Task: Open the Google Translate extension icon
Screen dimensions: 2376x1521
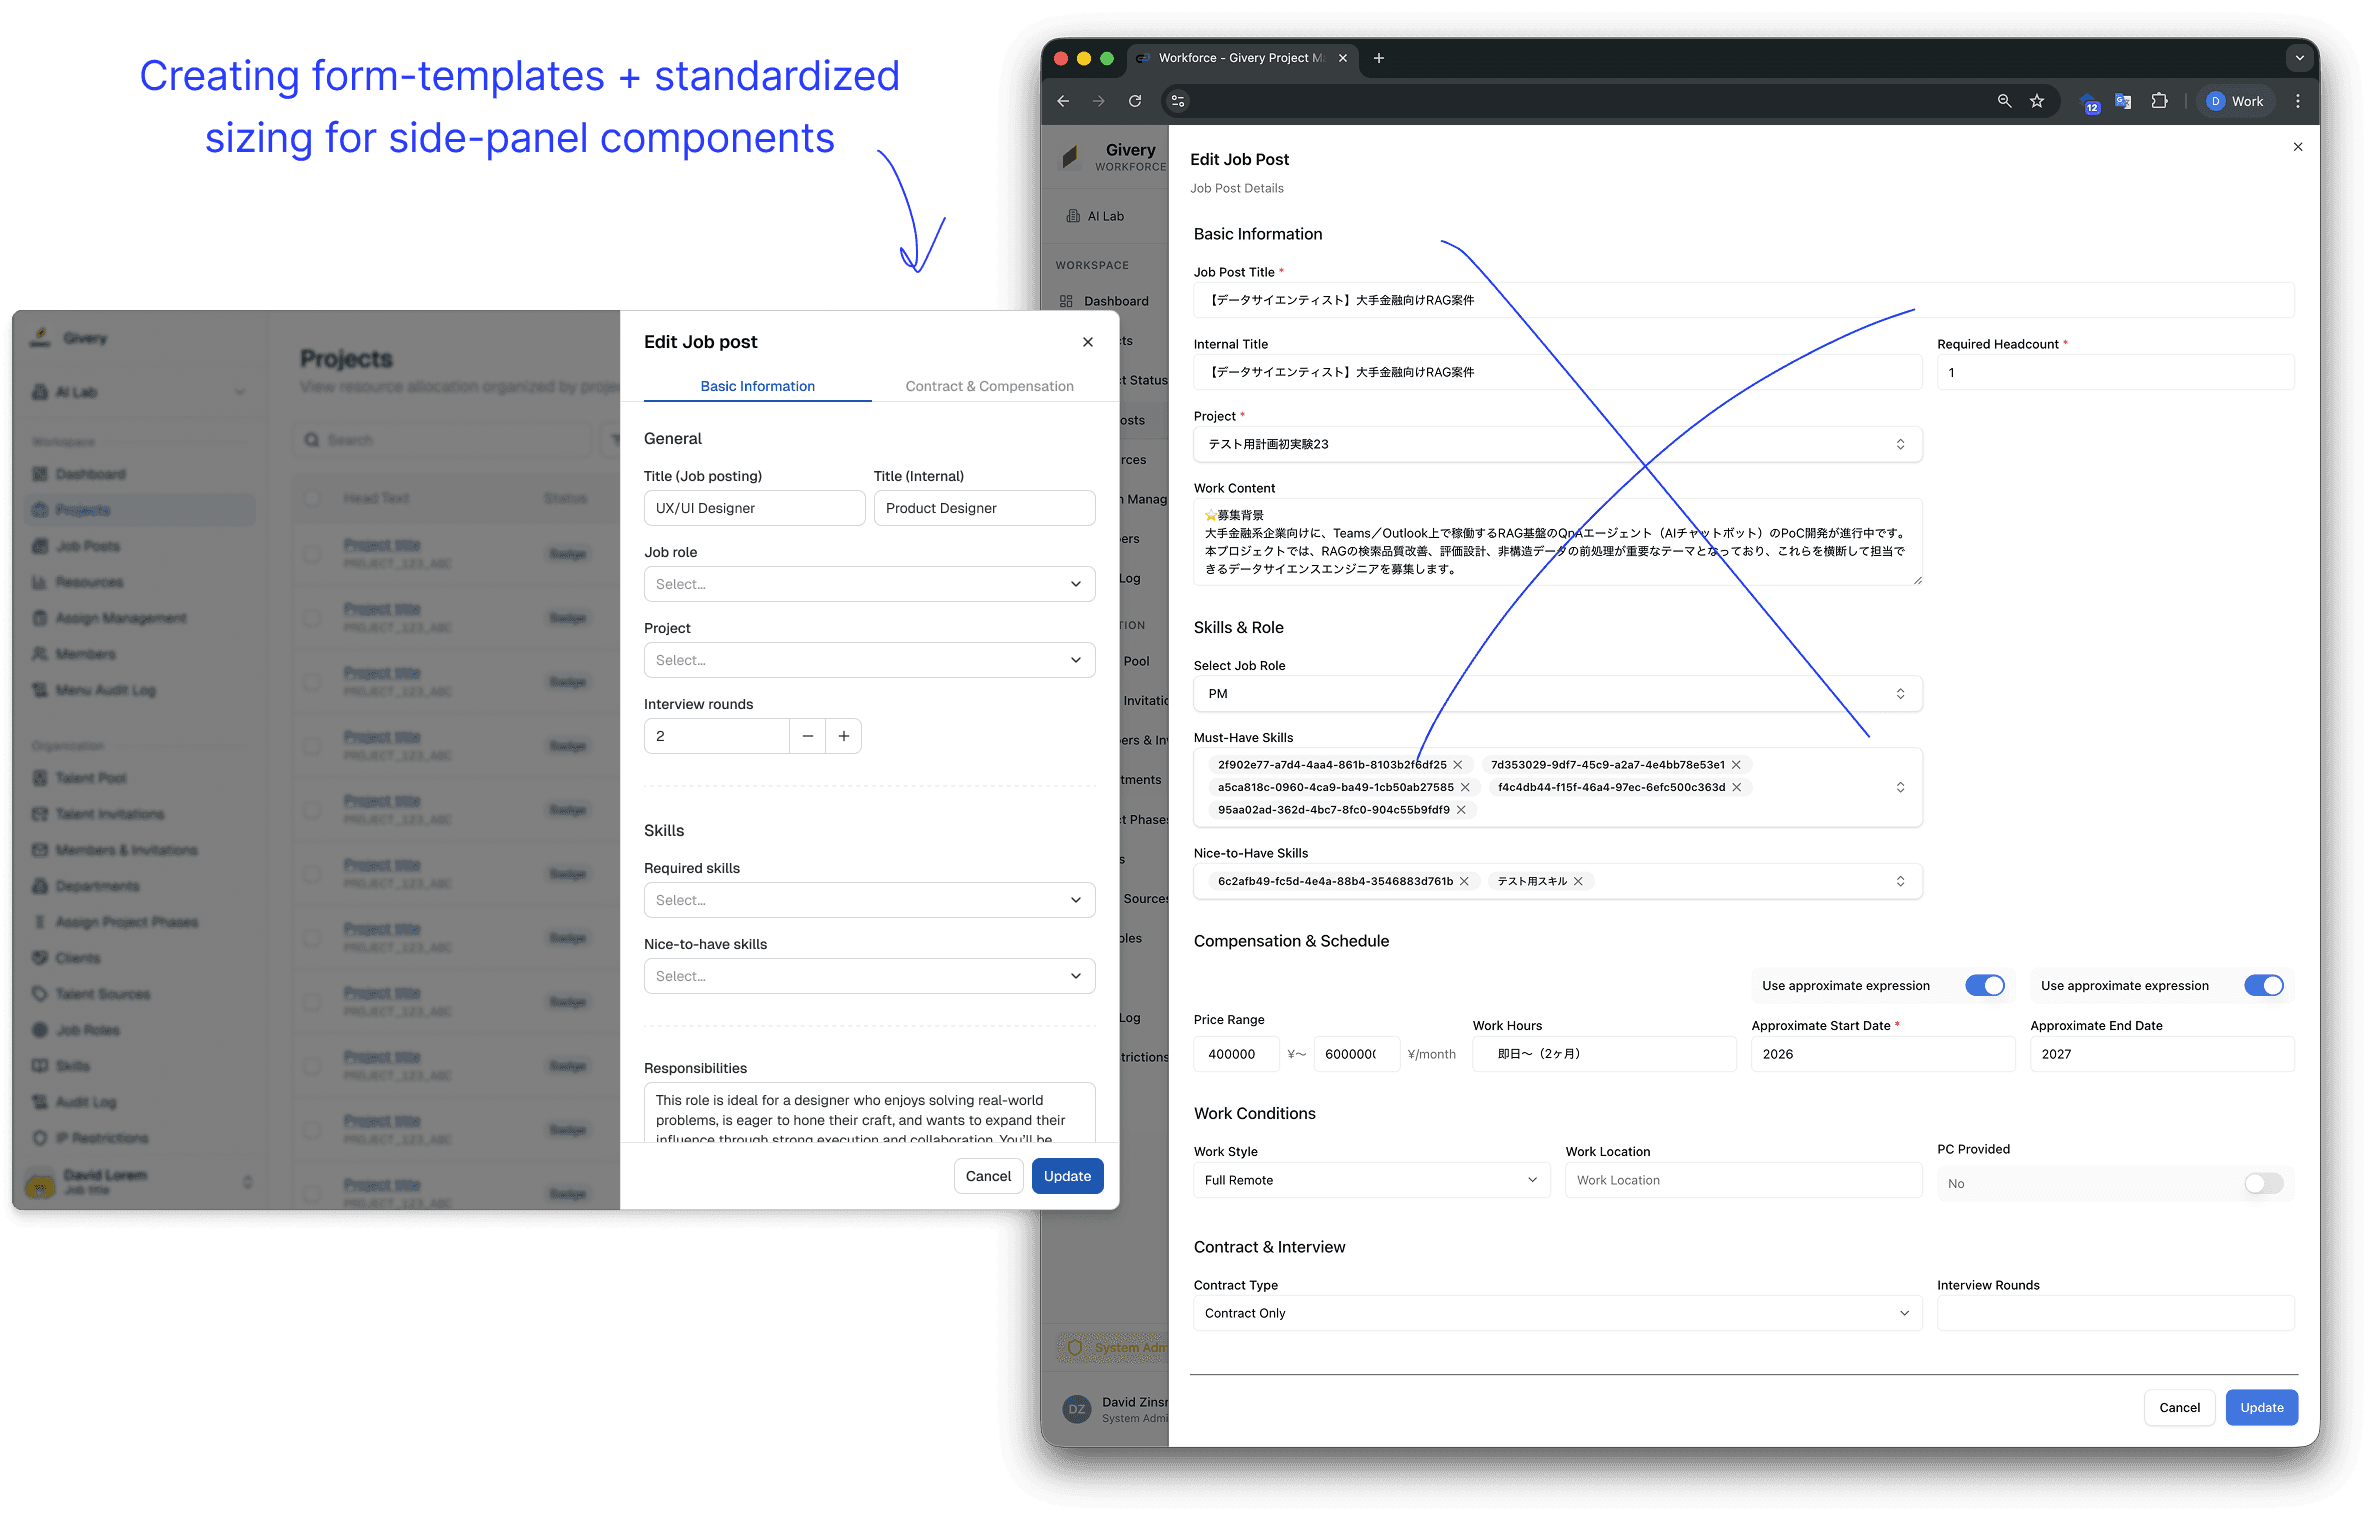Action: [x=2123, y=101]
